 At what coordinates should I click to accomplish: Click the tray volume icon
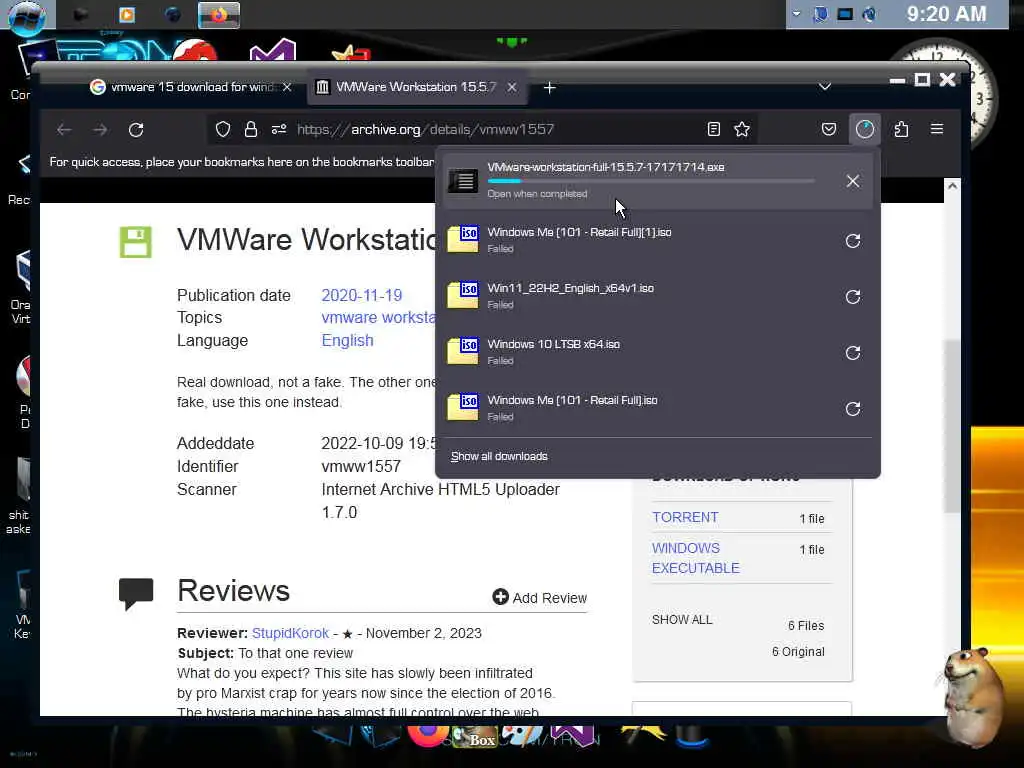869,14
